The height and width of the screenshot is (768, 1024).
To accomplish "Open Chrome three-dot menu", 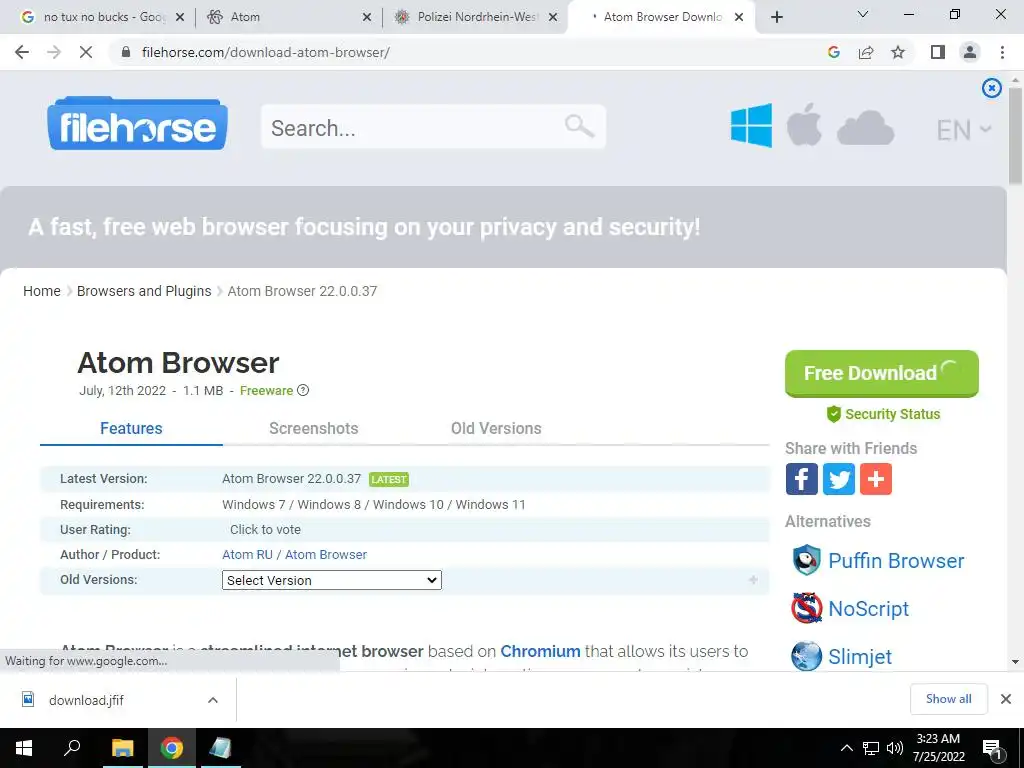I will click(1002, 52).
